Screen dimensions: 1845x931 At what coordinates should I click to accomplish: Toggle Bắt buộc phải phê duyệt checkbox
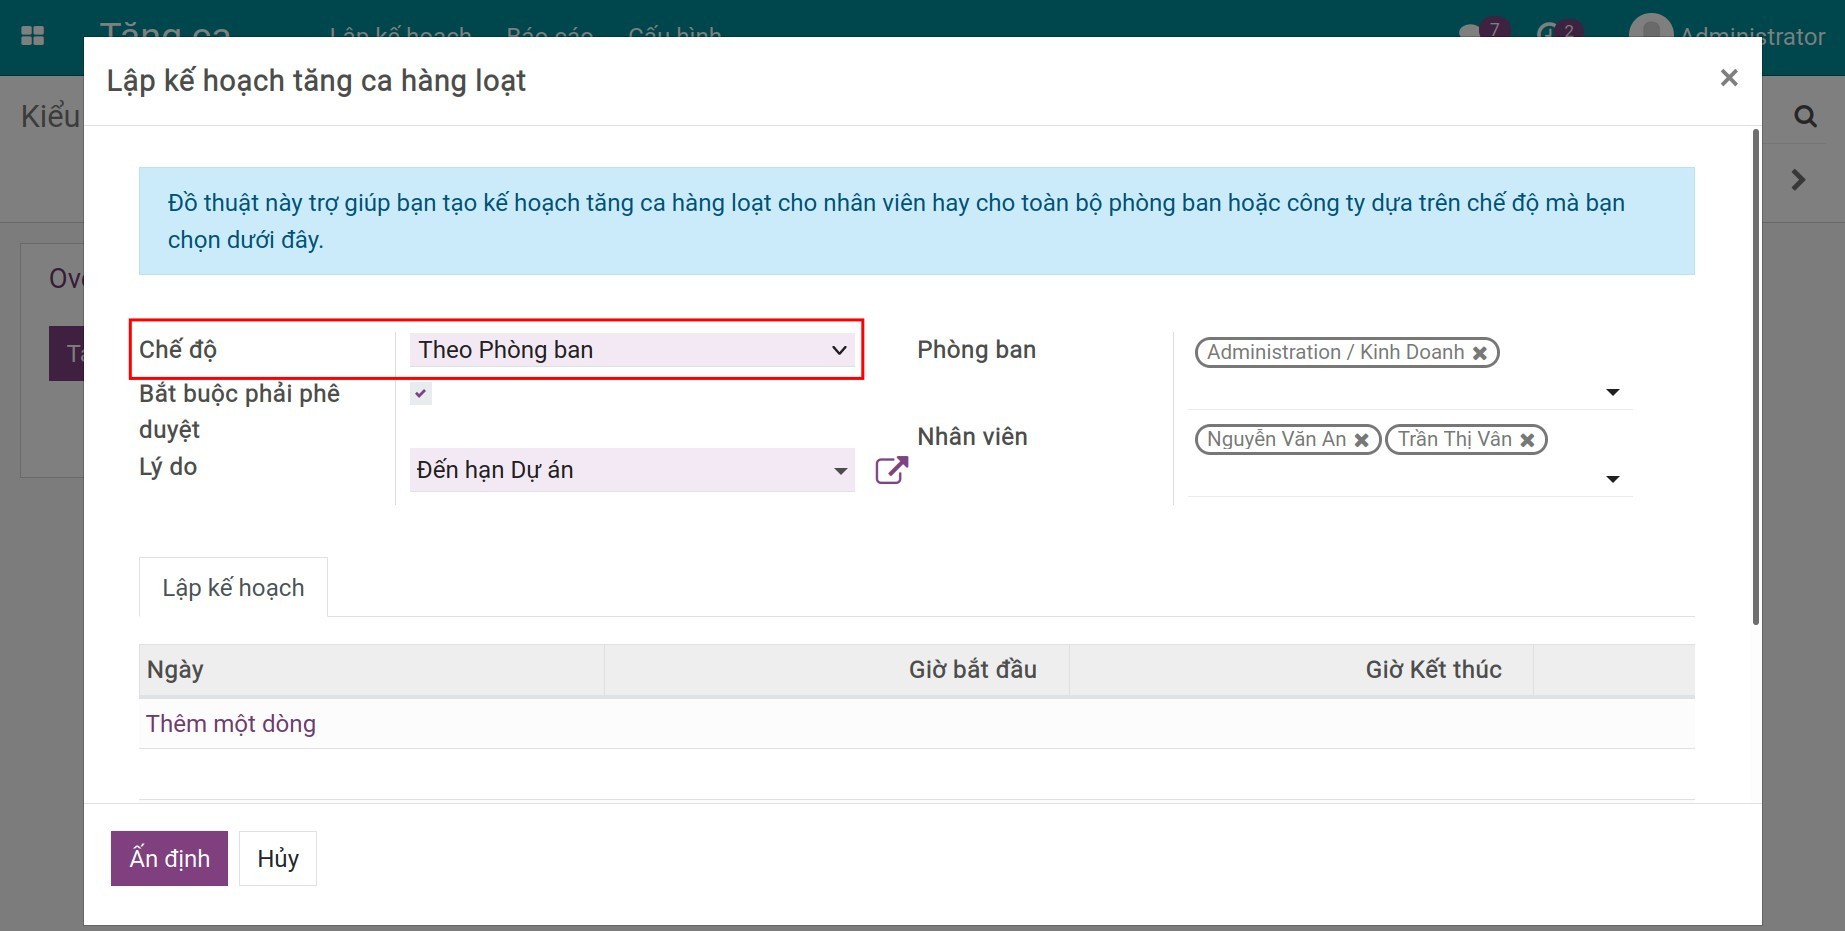[x=421, y=394]
